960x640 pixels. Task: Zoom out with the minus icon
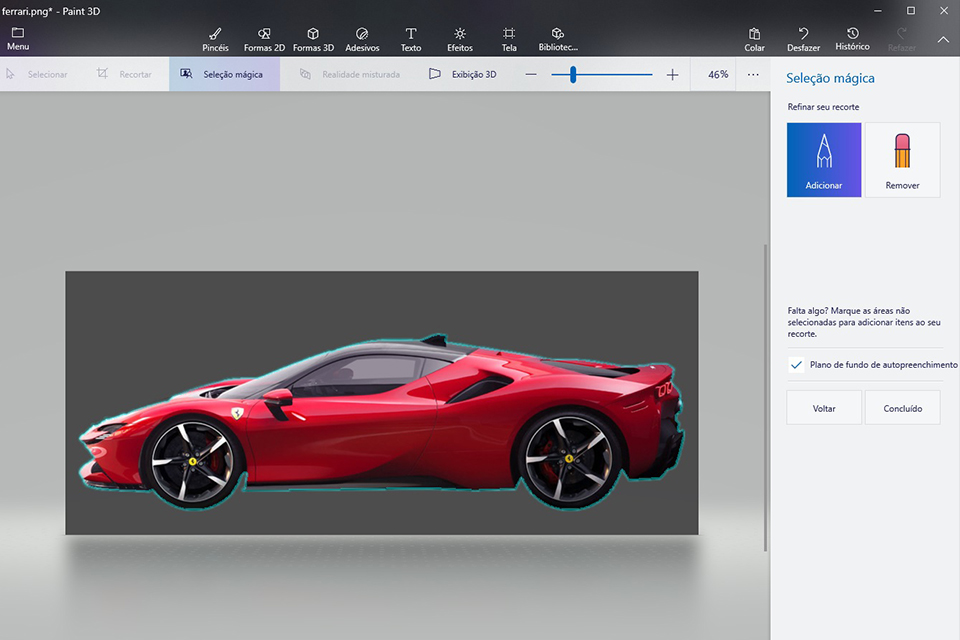click(531, 75)
